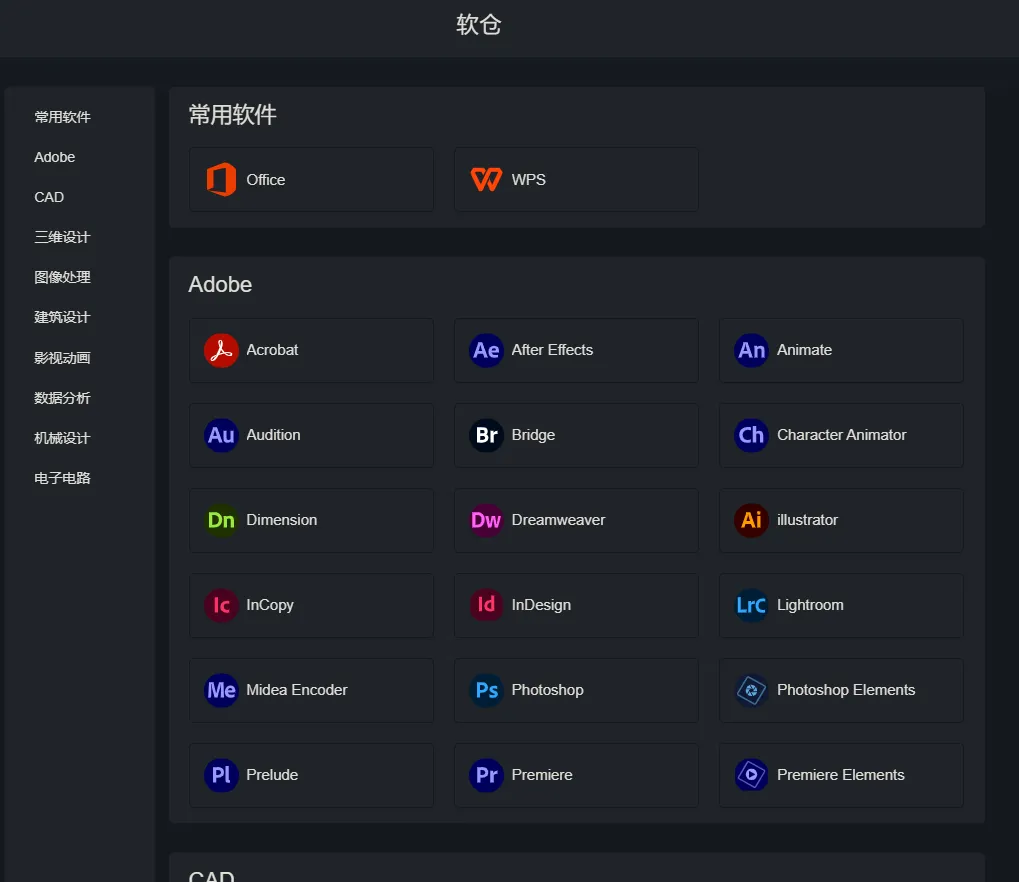Open the Prelude text label
The image size is (1019, 882).
pyautogui.click(x=272, y=776)
